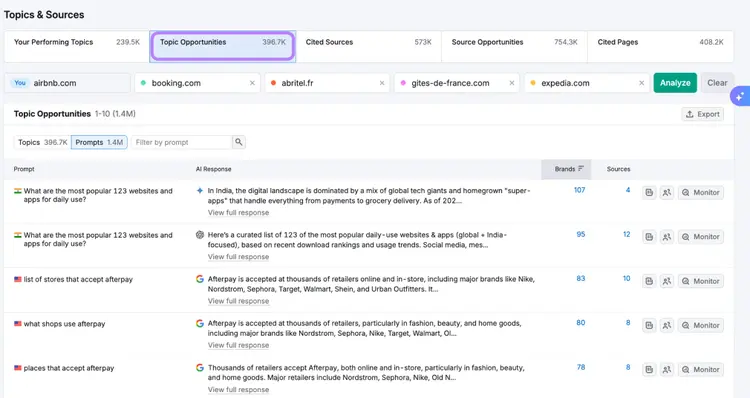Click the Gemini icon in first response row
The height and width of the screenshot is (398, 750).
point(200,190)
